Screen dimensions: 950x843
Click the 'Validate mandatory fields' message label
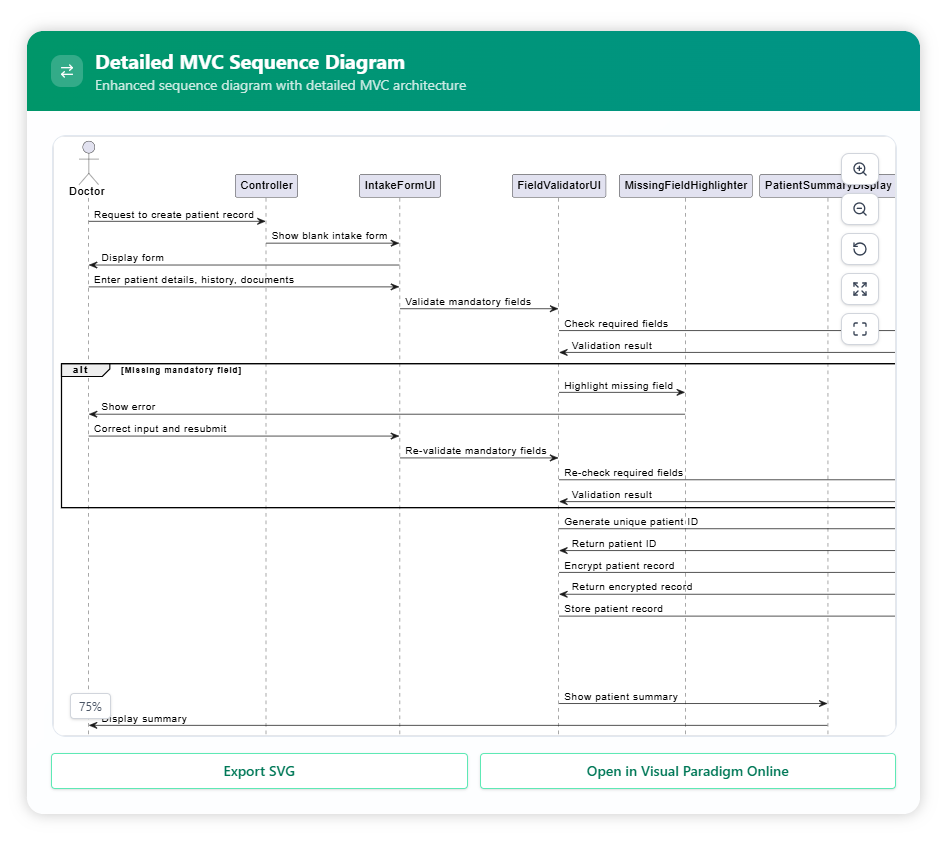tap(468, 301)
